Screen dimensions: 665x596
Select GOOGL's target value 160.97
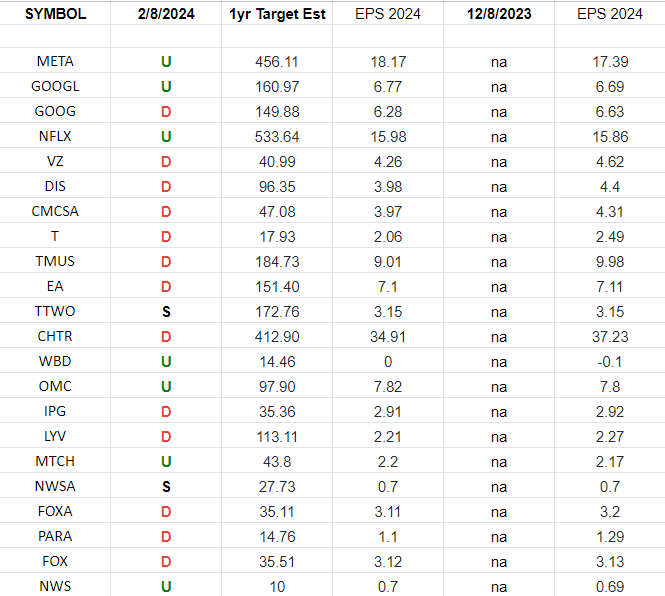point(277,87)
